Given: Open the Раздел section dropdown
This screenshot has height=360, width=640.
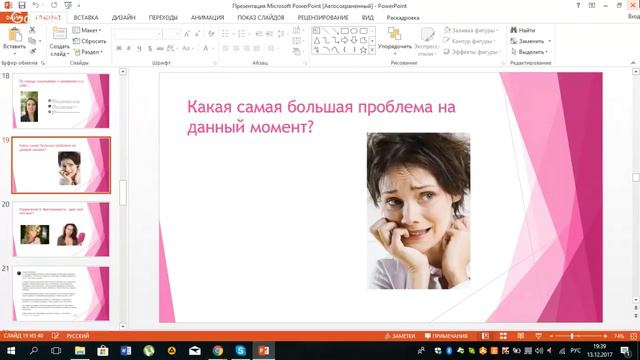Looking at the screenshot, I should tap(88, 52).
